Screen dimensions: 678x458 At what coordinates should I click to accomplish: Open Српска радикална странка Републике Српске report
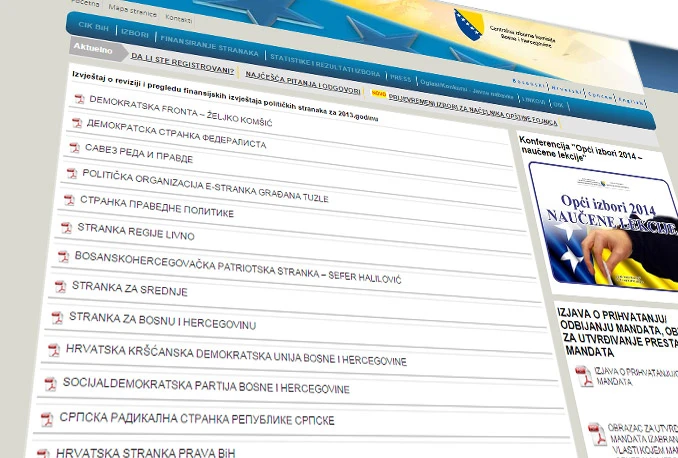tap(197, 419)
